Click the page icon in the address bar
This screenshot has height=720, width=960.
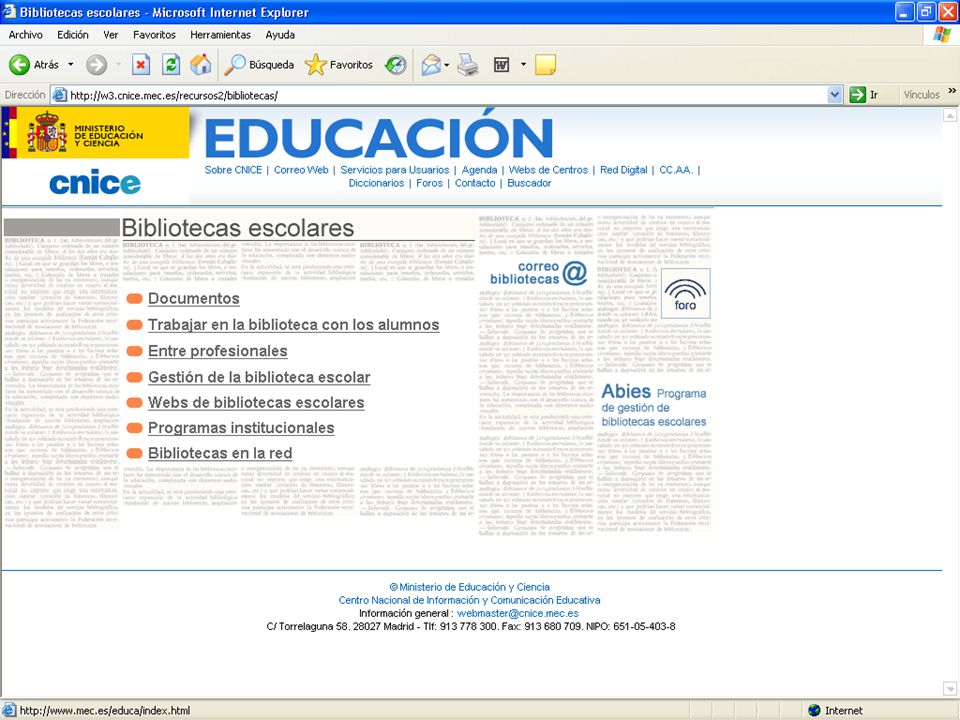click(59, 95)
